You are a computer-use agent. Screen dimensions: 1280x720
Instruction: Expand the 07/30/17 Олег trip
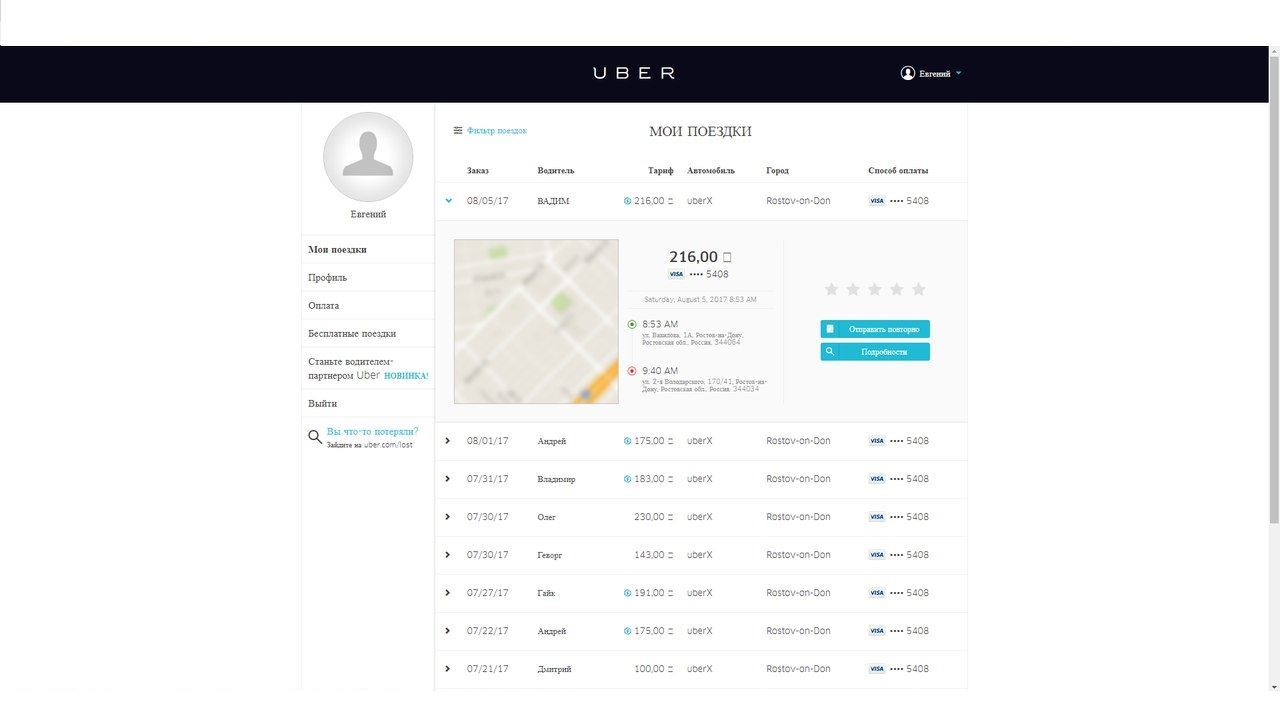(x=448, y=517)
